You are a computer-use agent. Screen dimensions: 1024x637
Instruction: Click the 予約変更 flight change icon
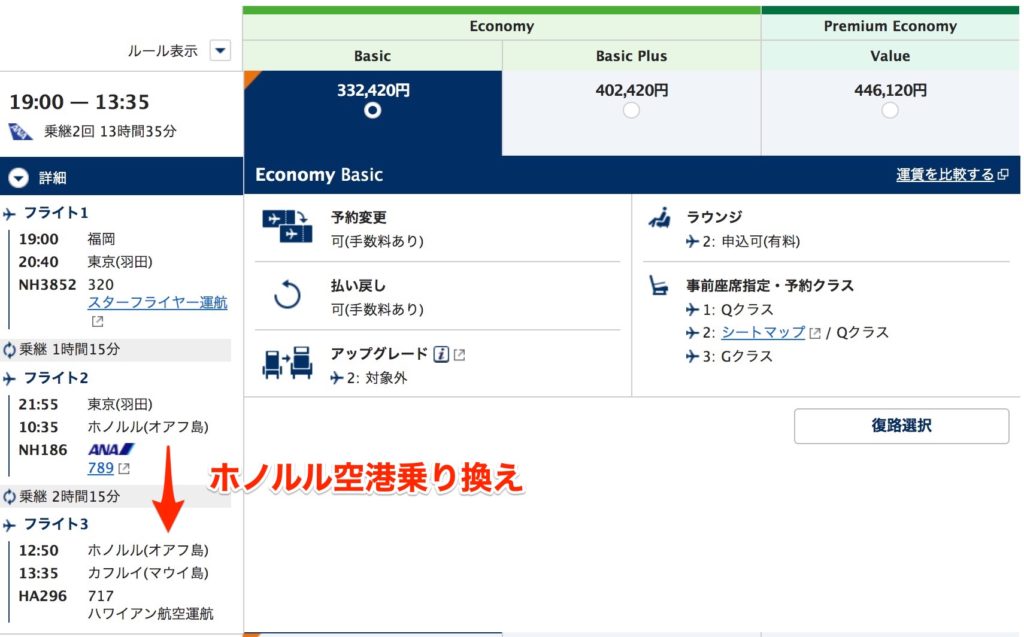point(287,226)
